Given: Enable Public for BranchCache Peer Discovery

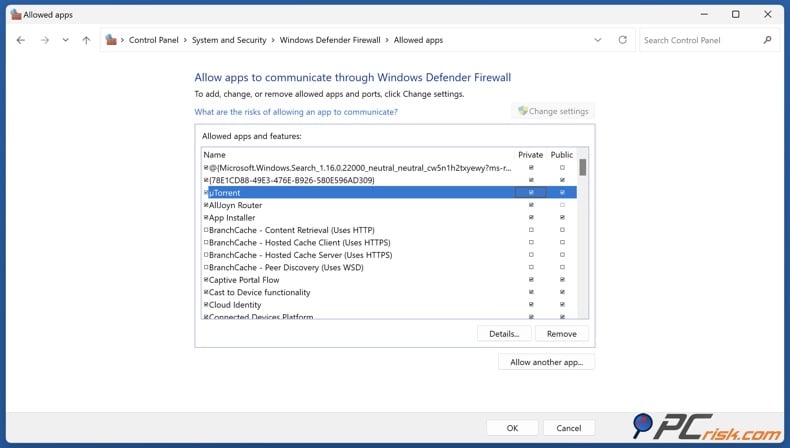Looking at the screenshot, I should (562, 267).
